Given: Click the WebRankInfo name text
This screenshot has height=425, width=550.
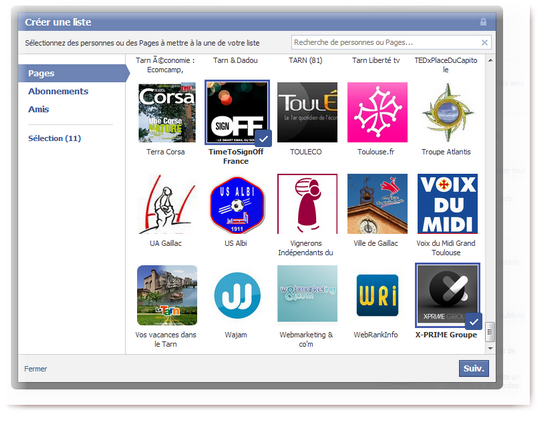Looking at the screenshot, I should pyautogui.click(x=376, y=335).
